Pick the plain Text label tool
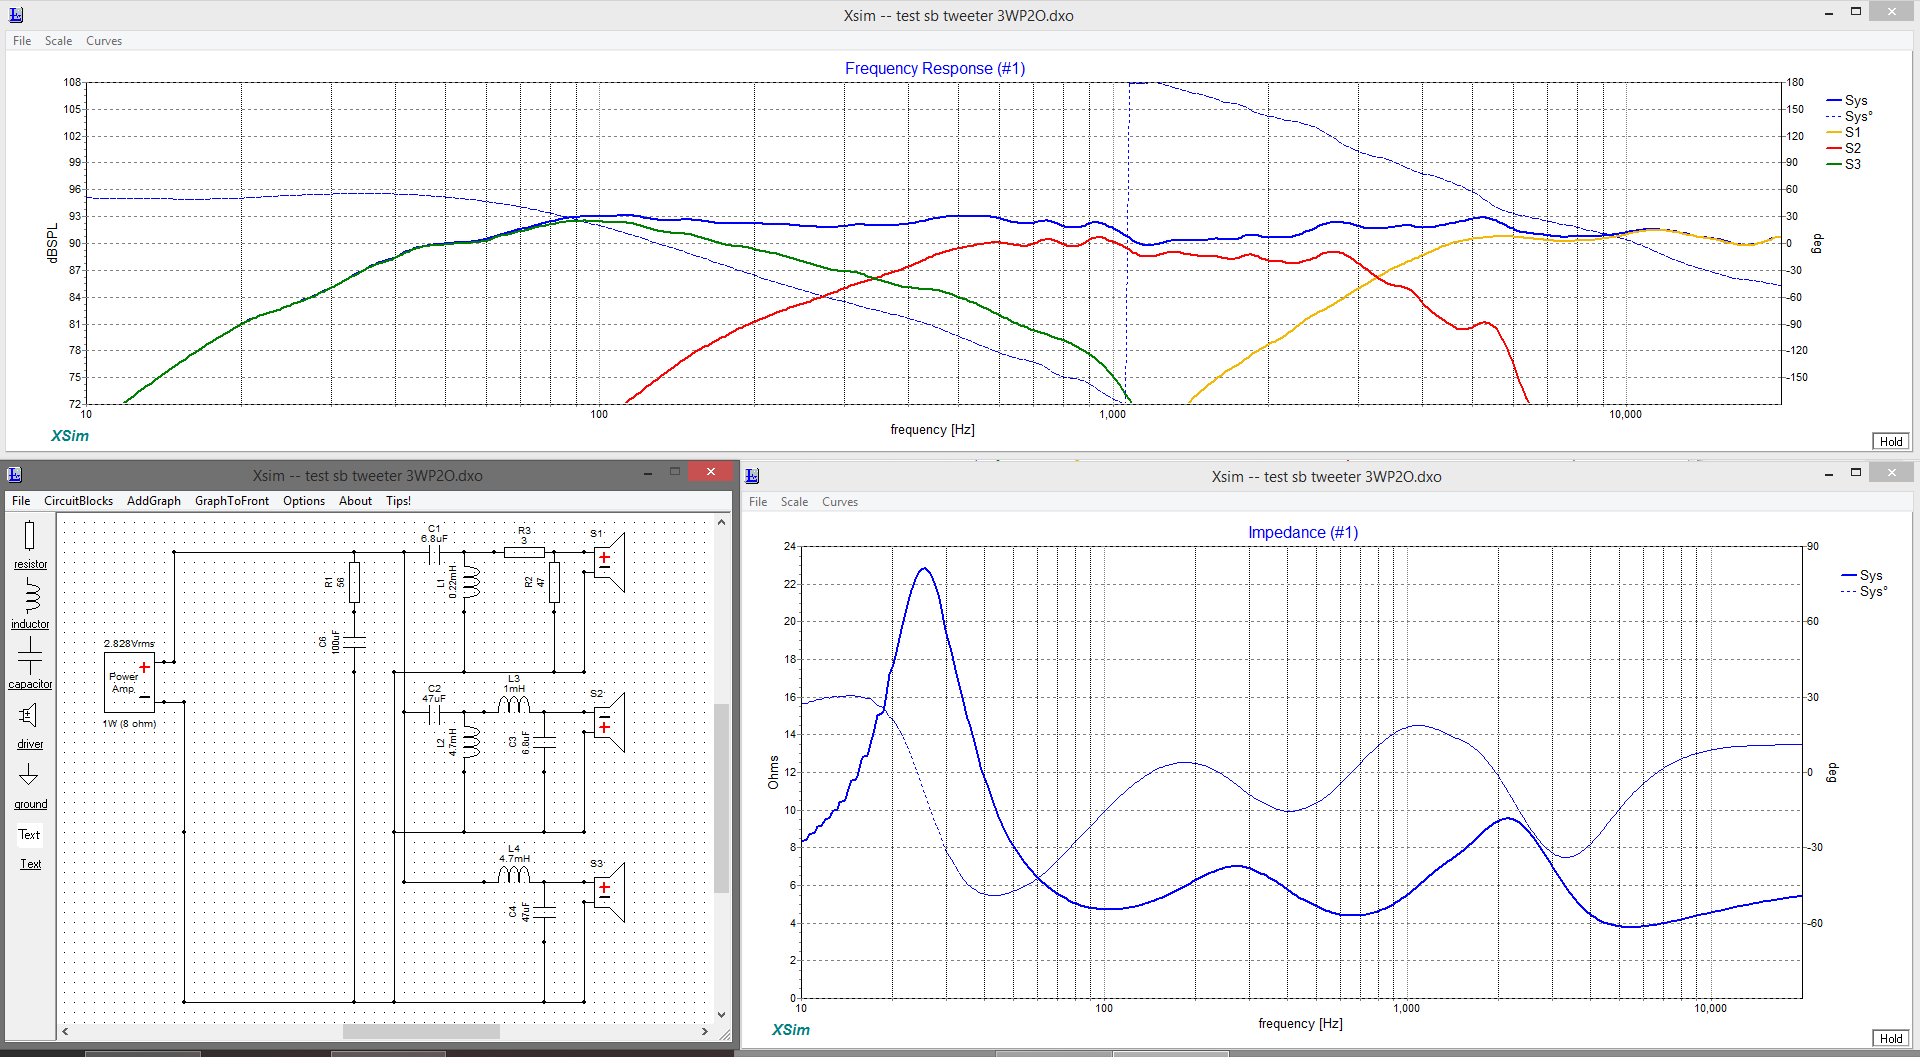 click(30, 834)
